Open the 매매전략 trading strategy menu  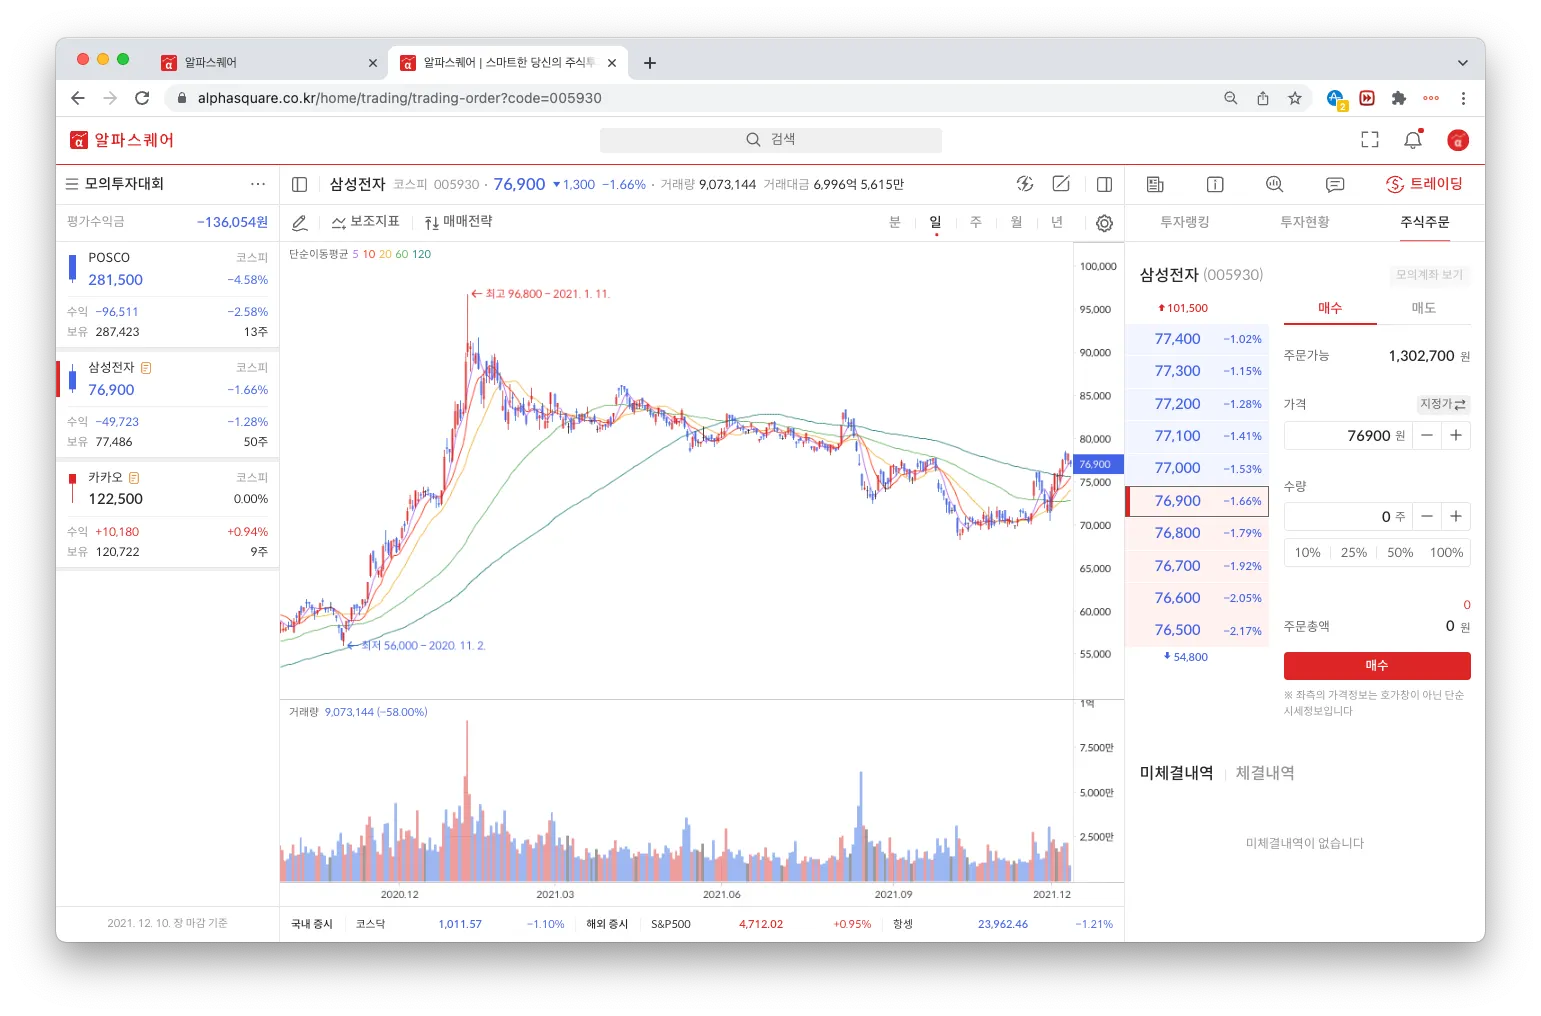[458, 222]
